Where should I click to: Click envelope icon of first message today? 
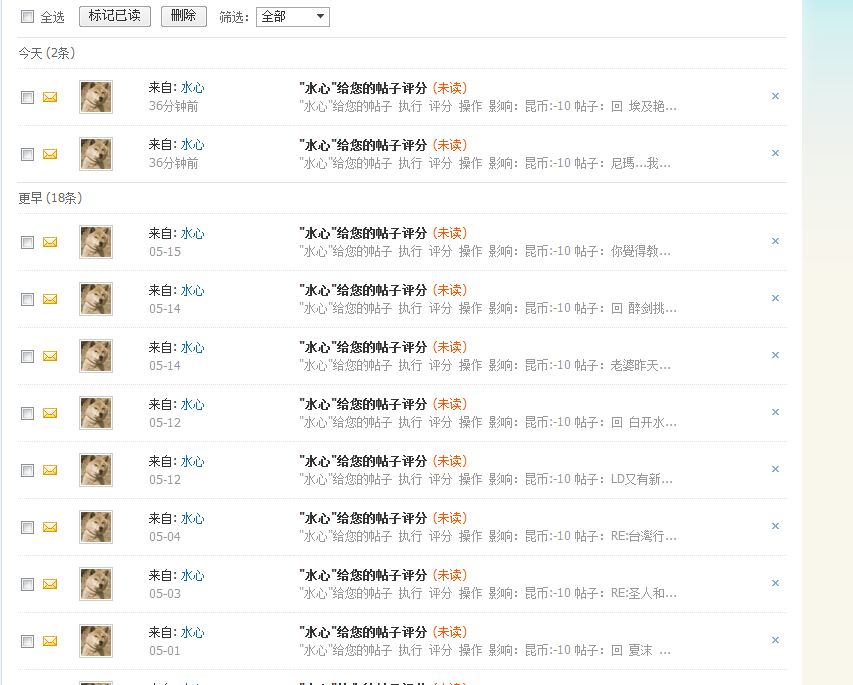[x=50, y=97]
